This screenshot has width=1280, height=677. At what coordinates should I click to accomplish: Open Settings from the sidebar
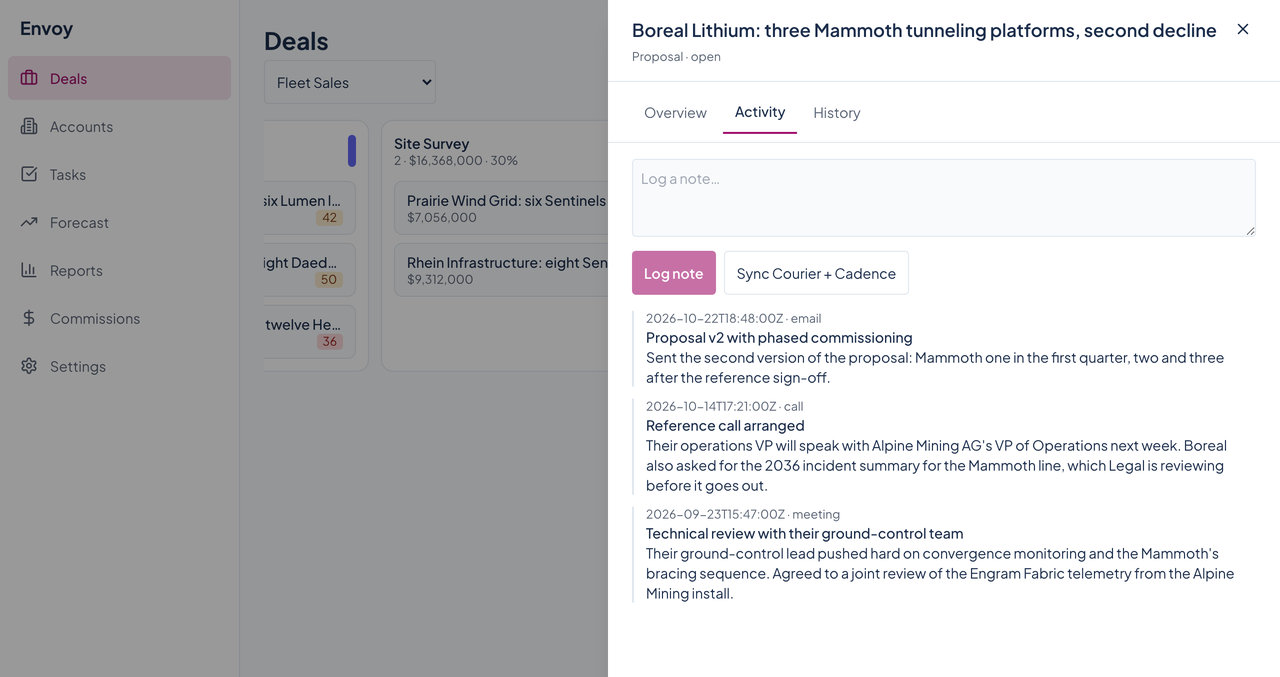(119, 366)
